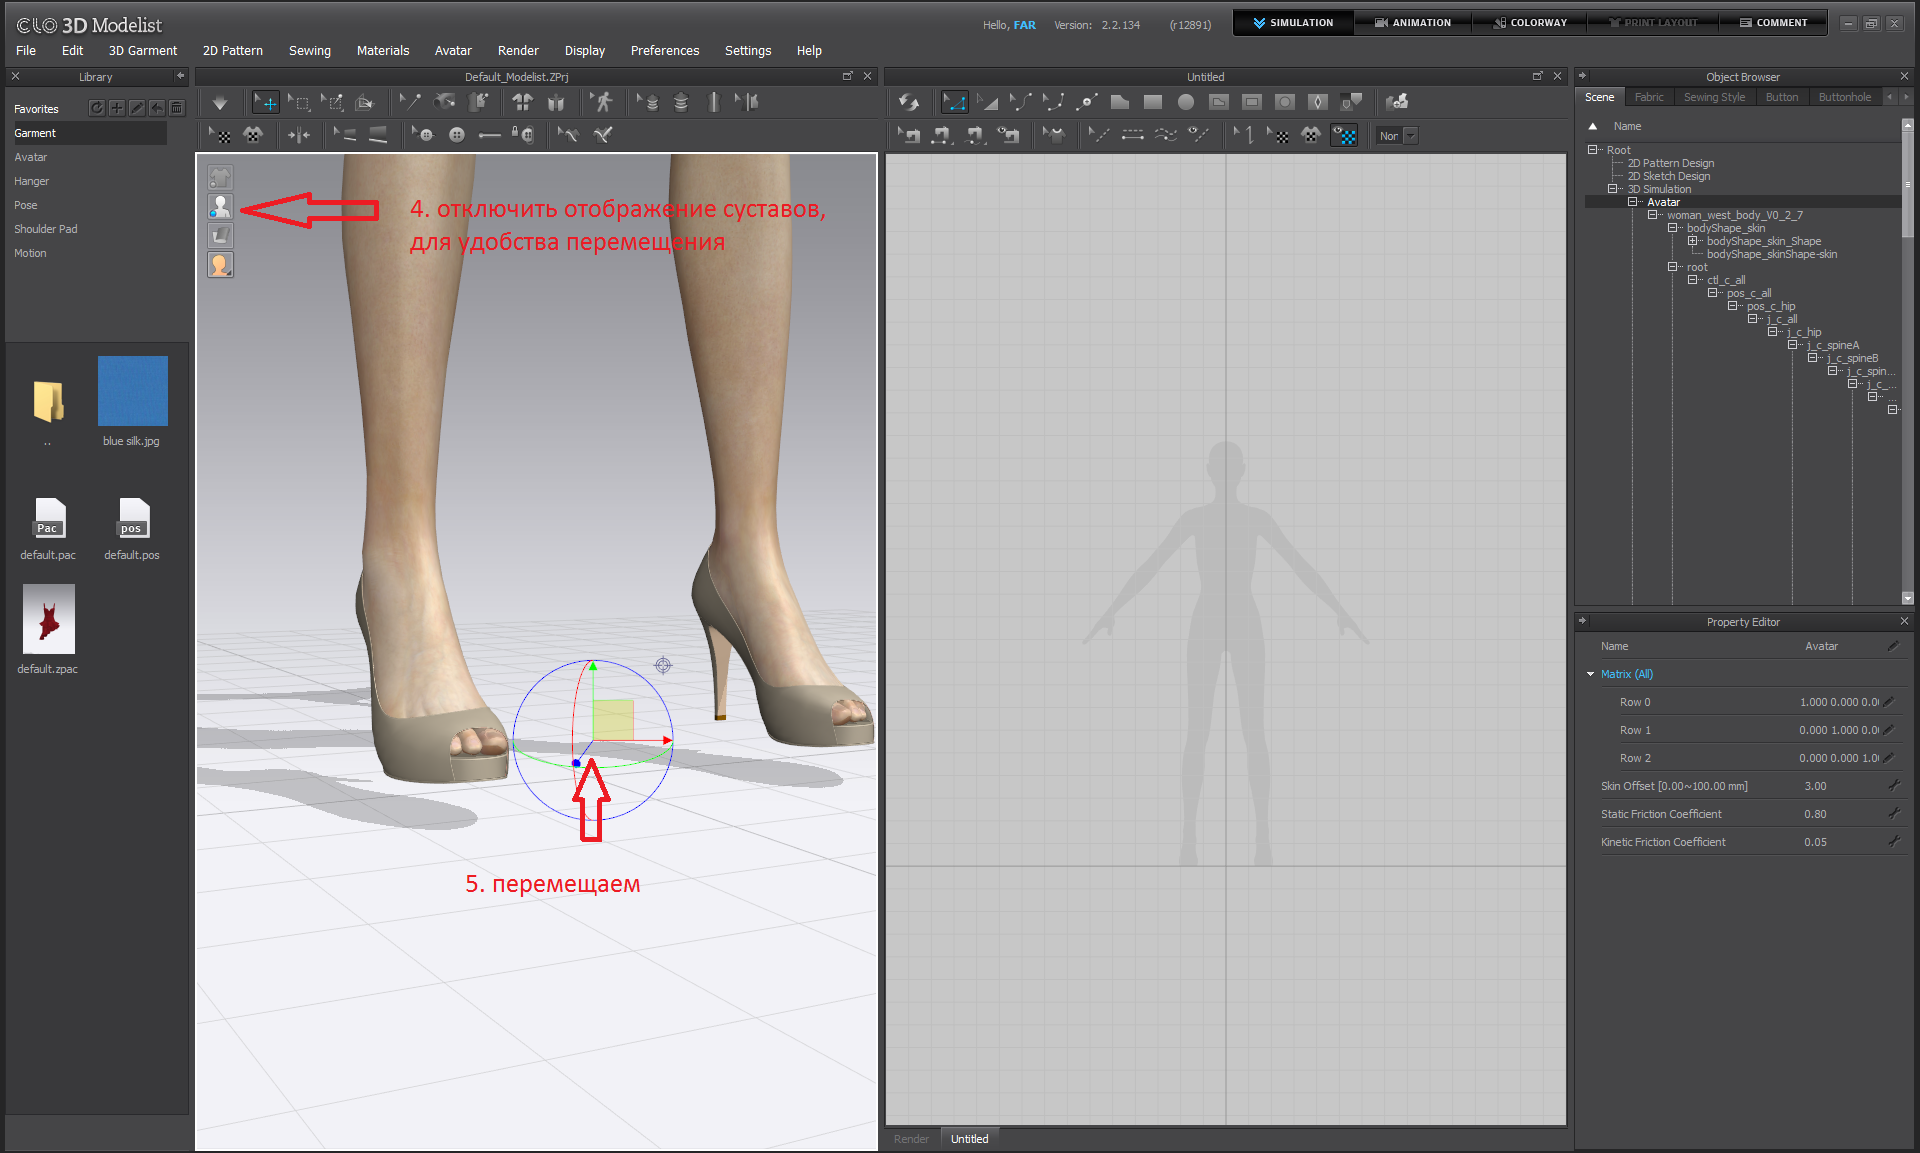Viewport: 1920px width, 1153px height.
Task: Toggle garment display icon in 3D view
Action: (220, 177)
